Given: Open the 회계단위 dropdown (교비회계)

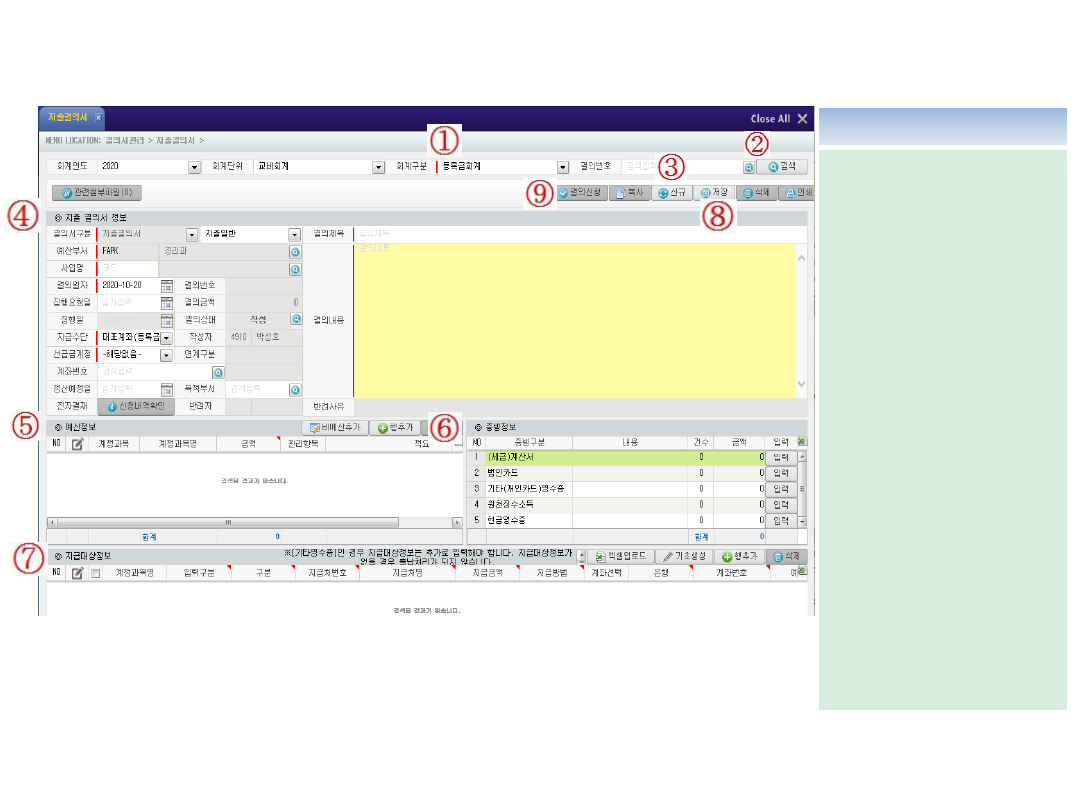Looking at the screenshot, I should [378, 167].
